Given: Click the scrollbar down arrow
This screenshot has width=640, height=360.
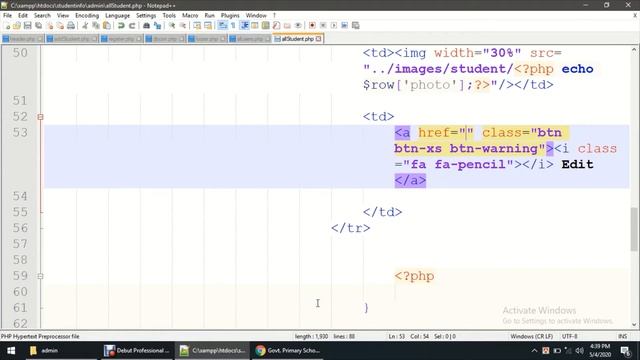Looking at the screenshot, I should click(x=634, y=324).
